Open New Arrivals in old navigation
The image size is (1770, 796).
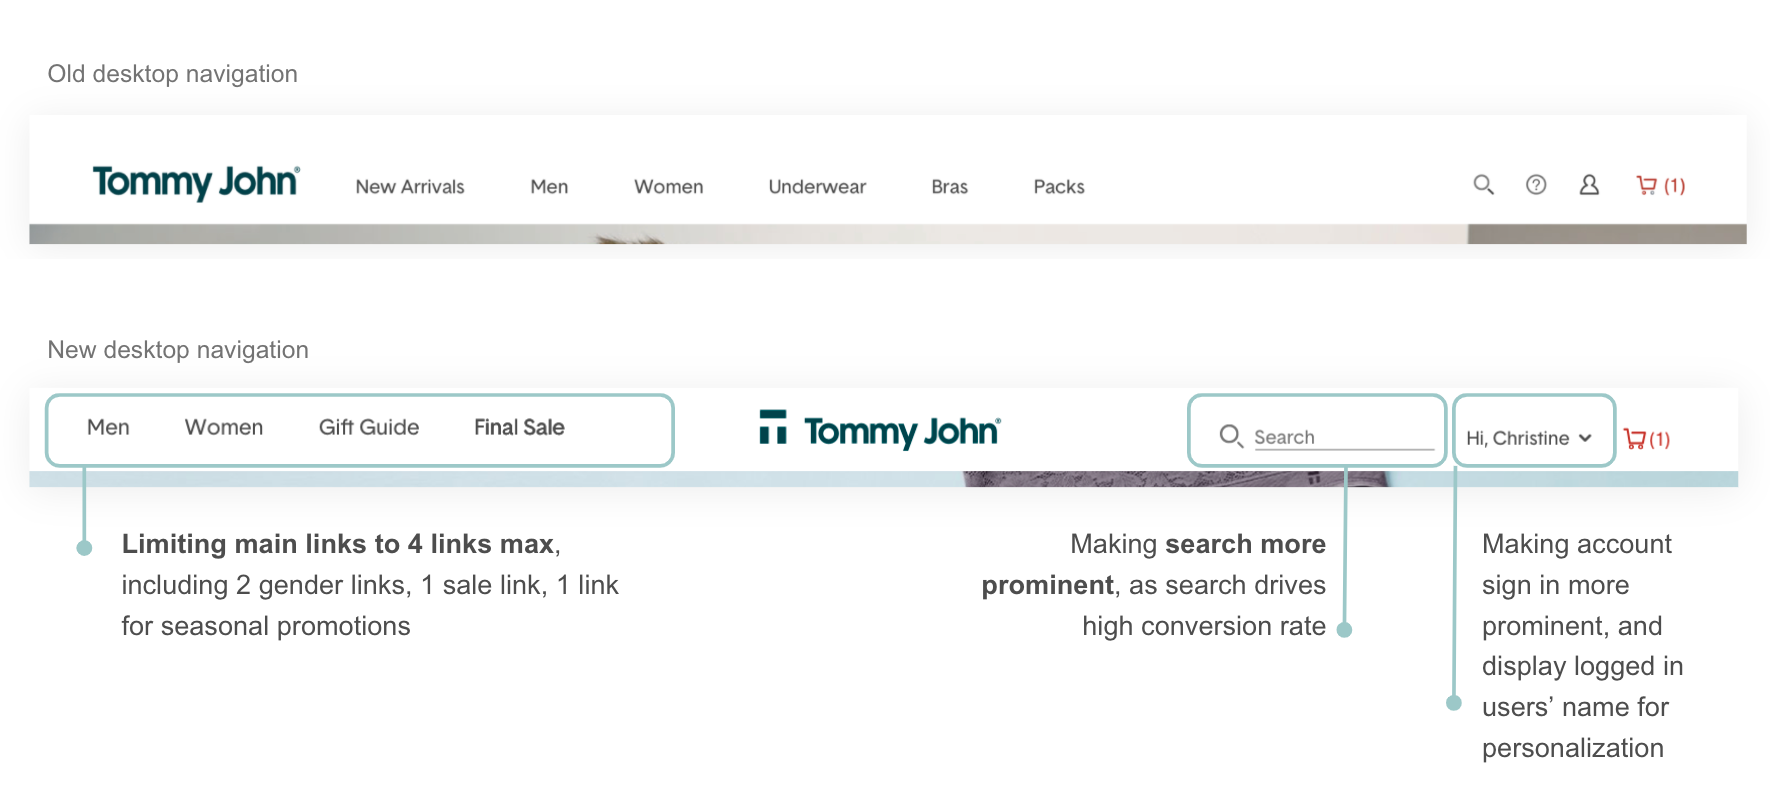click(410, 187)
